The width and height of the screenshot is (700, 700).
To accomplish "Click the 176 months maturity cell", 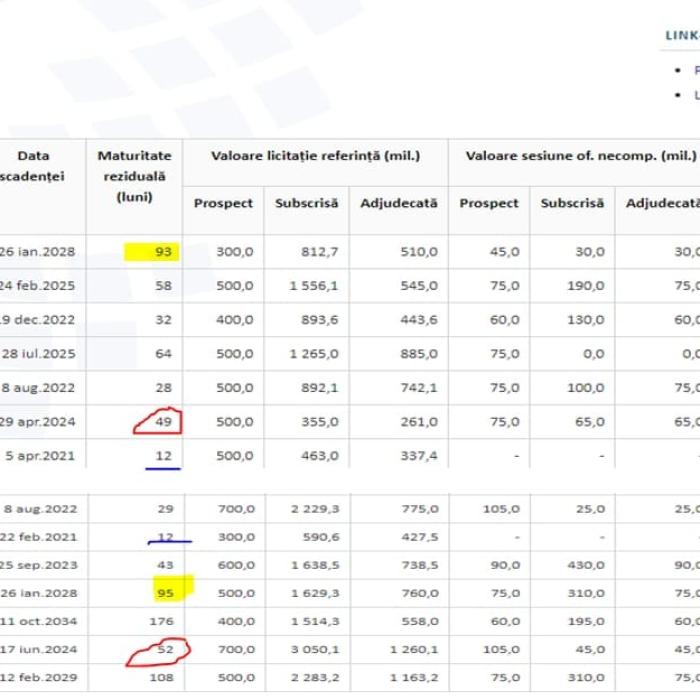I will coord(161,621).
